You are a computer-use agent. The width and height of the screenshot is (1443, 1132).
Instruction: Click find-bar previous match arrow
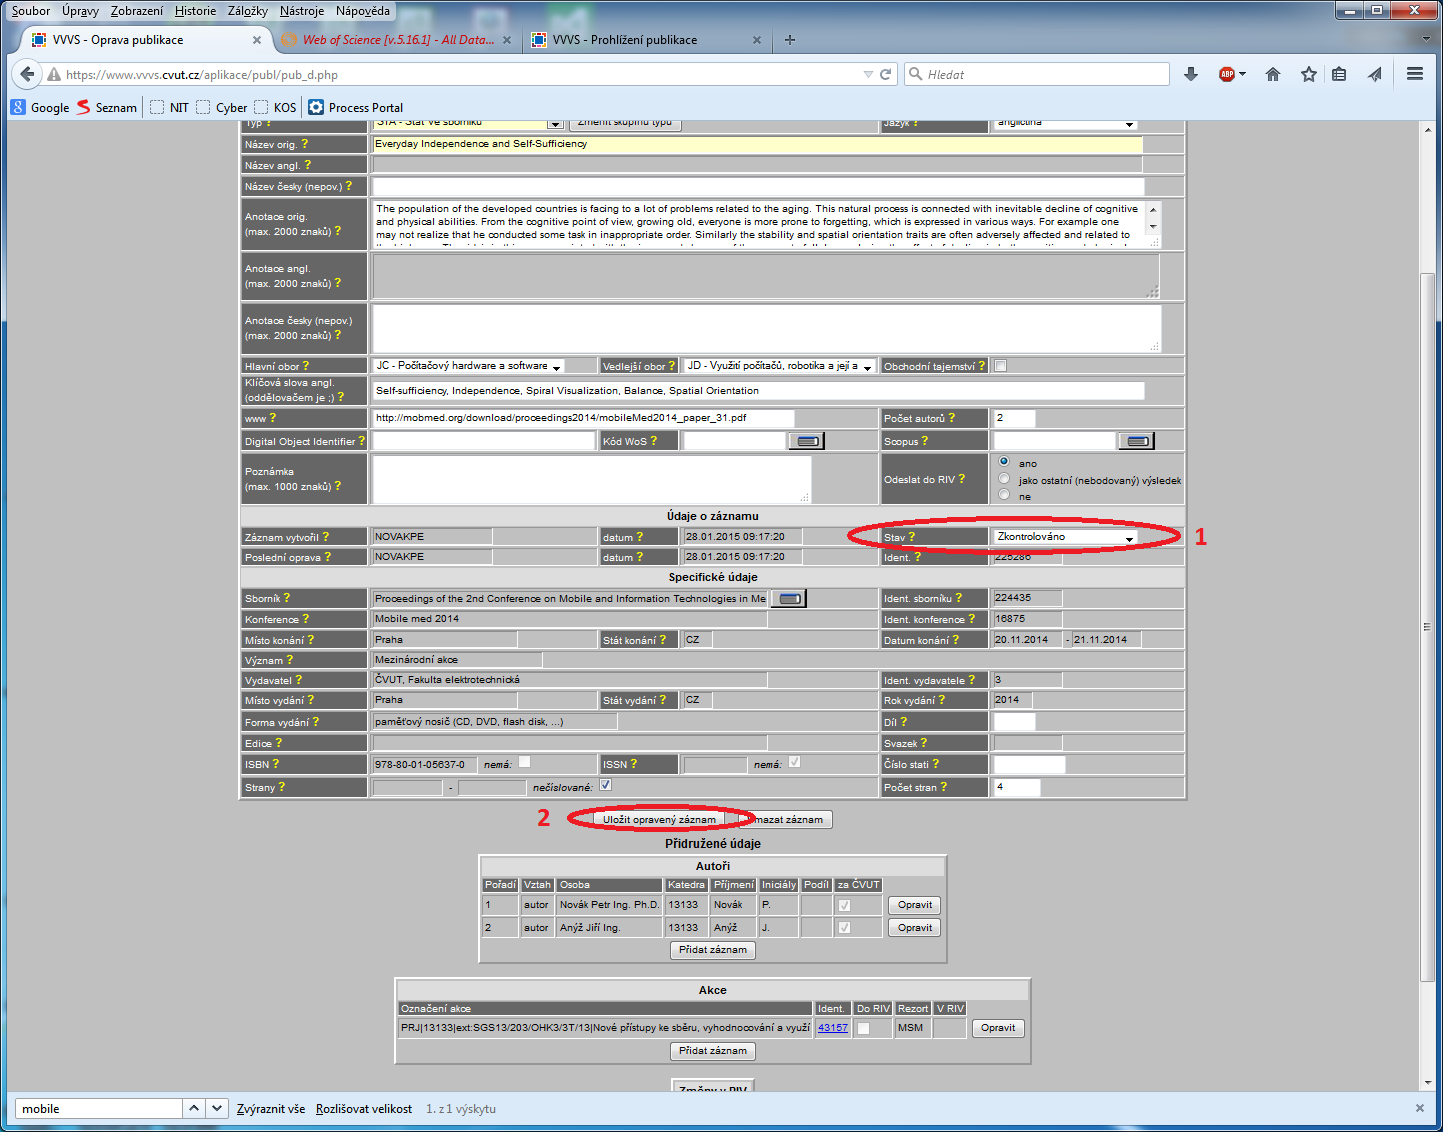pos(194,1108)
